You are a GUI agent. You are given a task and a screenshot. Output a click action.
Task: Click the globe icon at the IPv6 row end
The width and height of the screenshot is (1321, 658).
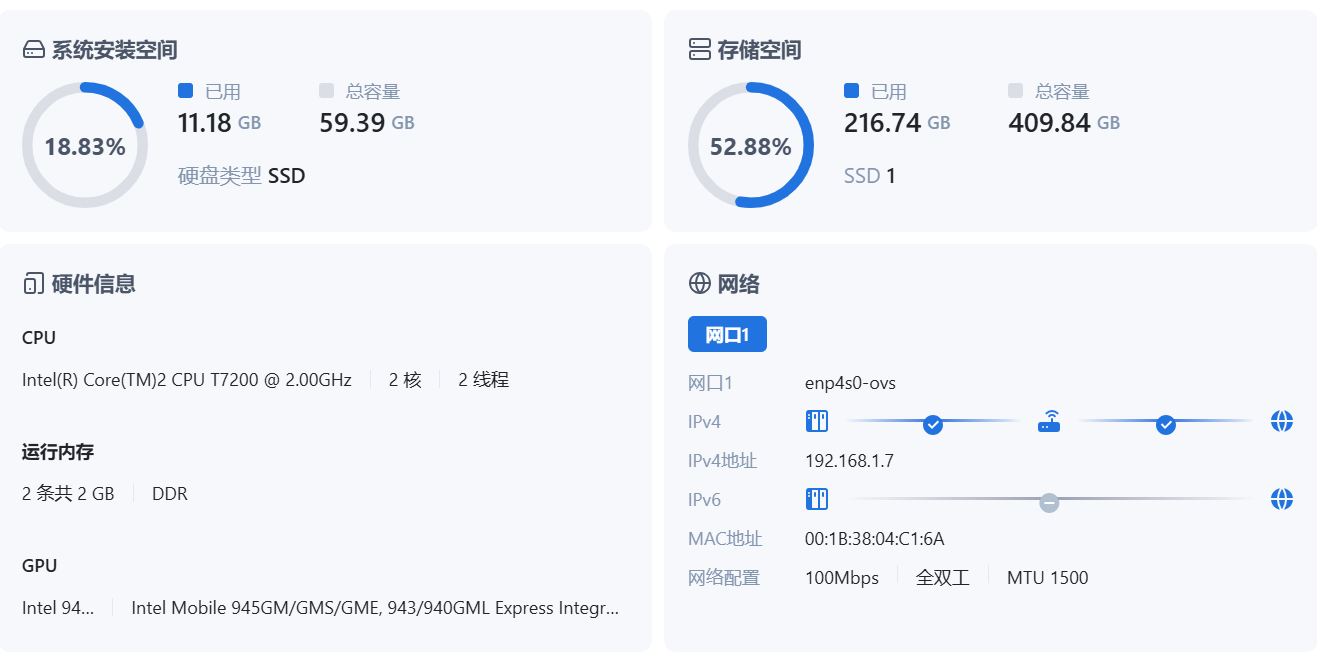click(x=1283, y=499)
